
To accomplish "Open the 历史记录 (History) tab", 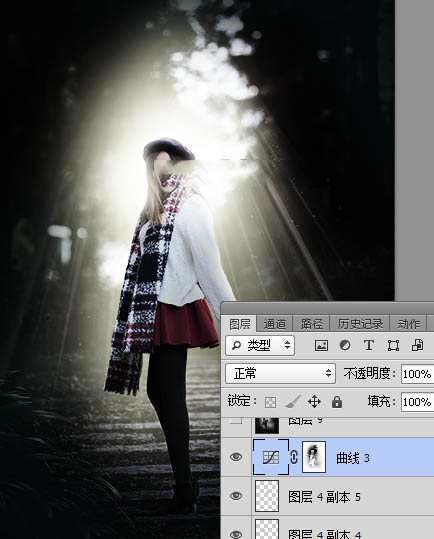I will (x=360, y=324).
